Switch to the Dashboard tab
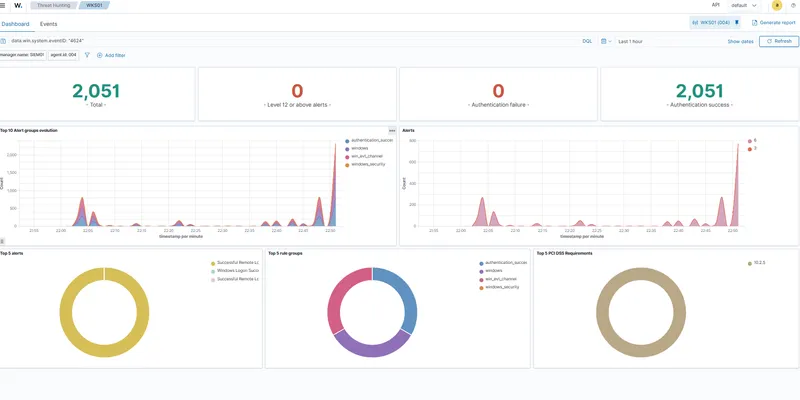Screen dimensions: 800x400 pos(15,24)
